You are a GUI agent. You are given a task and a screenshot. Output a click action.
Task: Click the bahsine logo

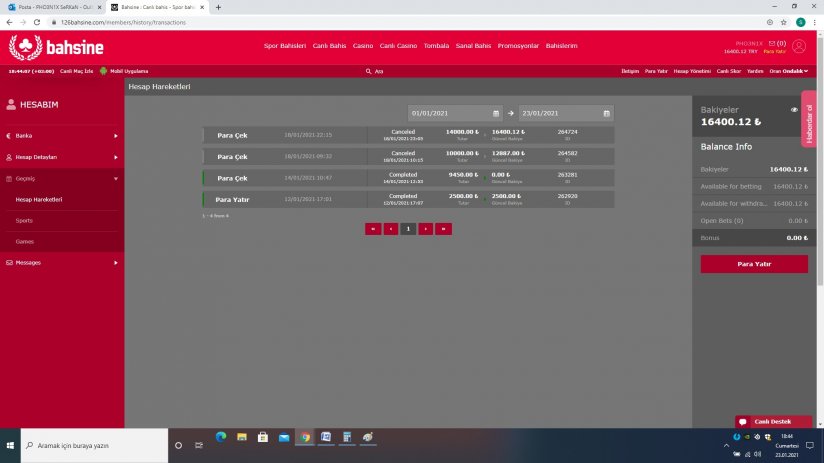pyautogui.click(x=56, y=48)
